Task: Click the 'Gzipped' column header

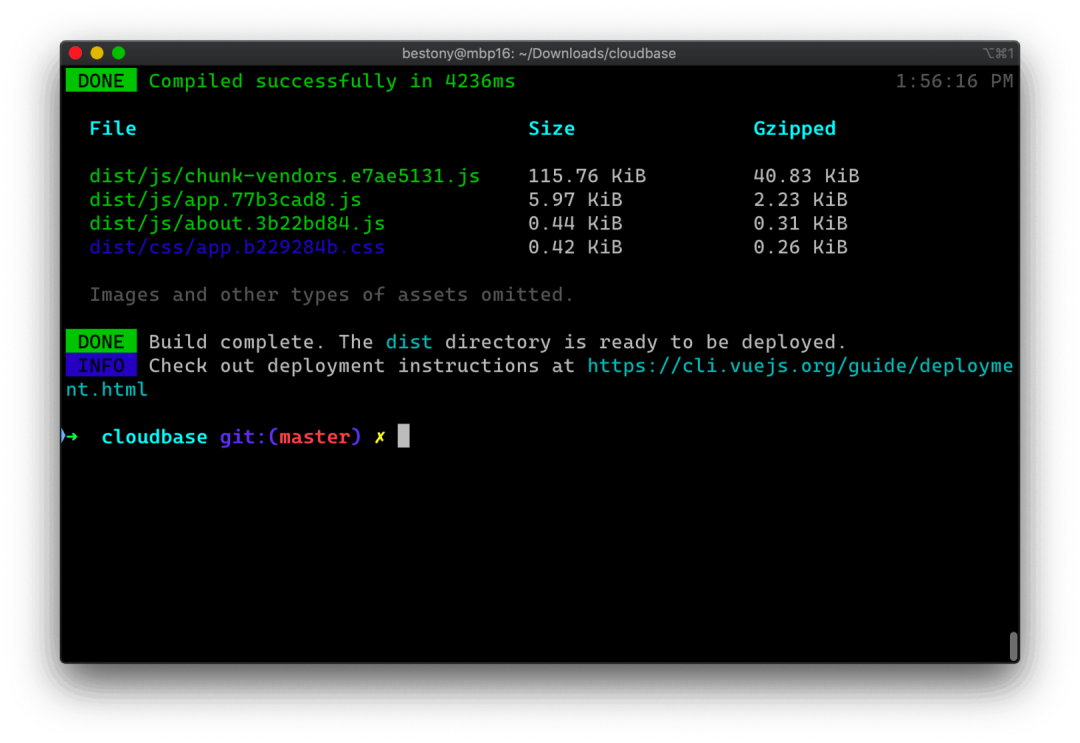Action: pyautogui.click(x=794, y=129)
